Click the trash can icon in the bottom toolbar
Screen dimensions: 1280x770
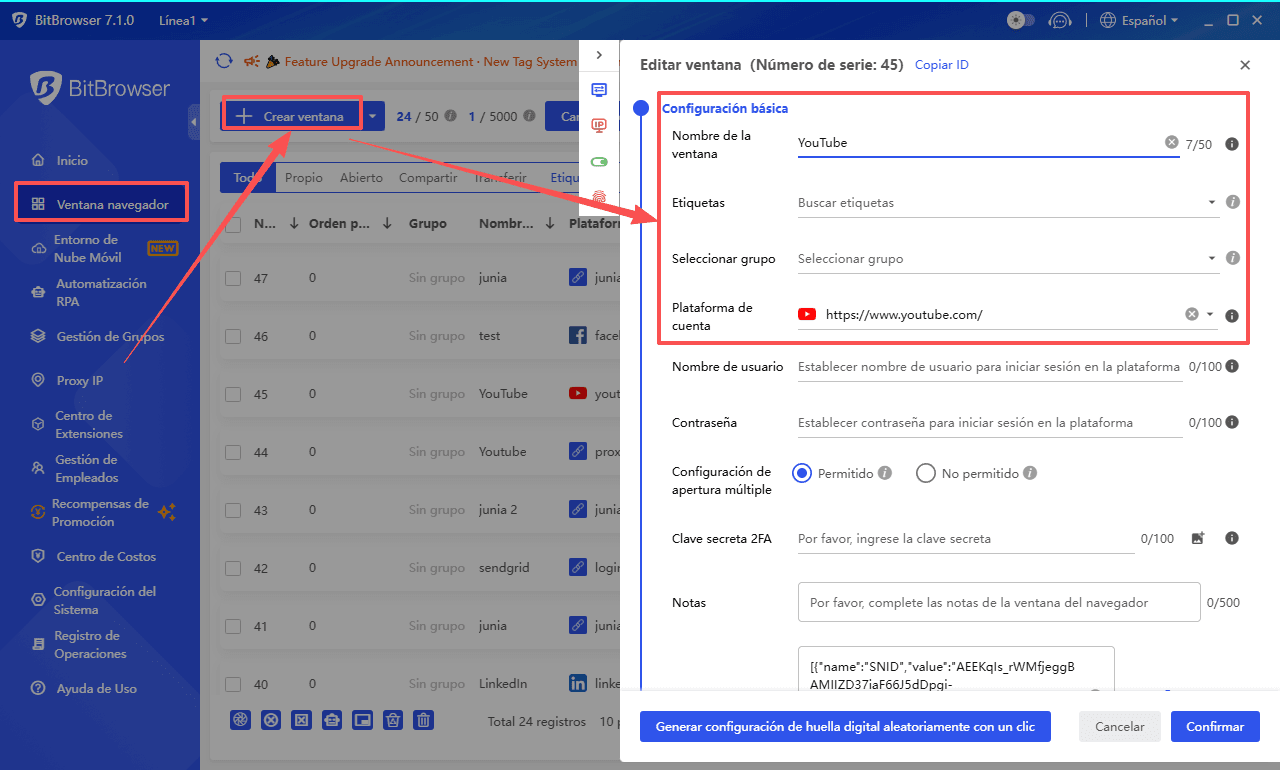point(424,720)
